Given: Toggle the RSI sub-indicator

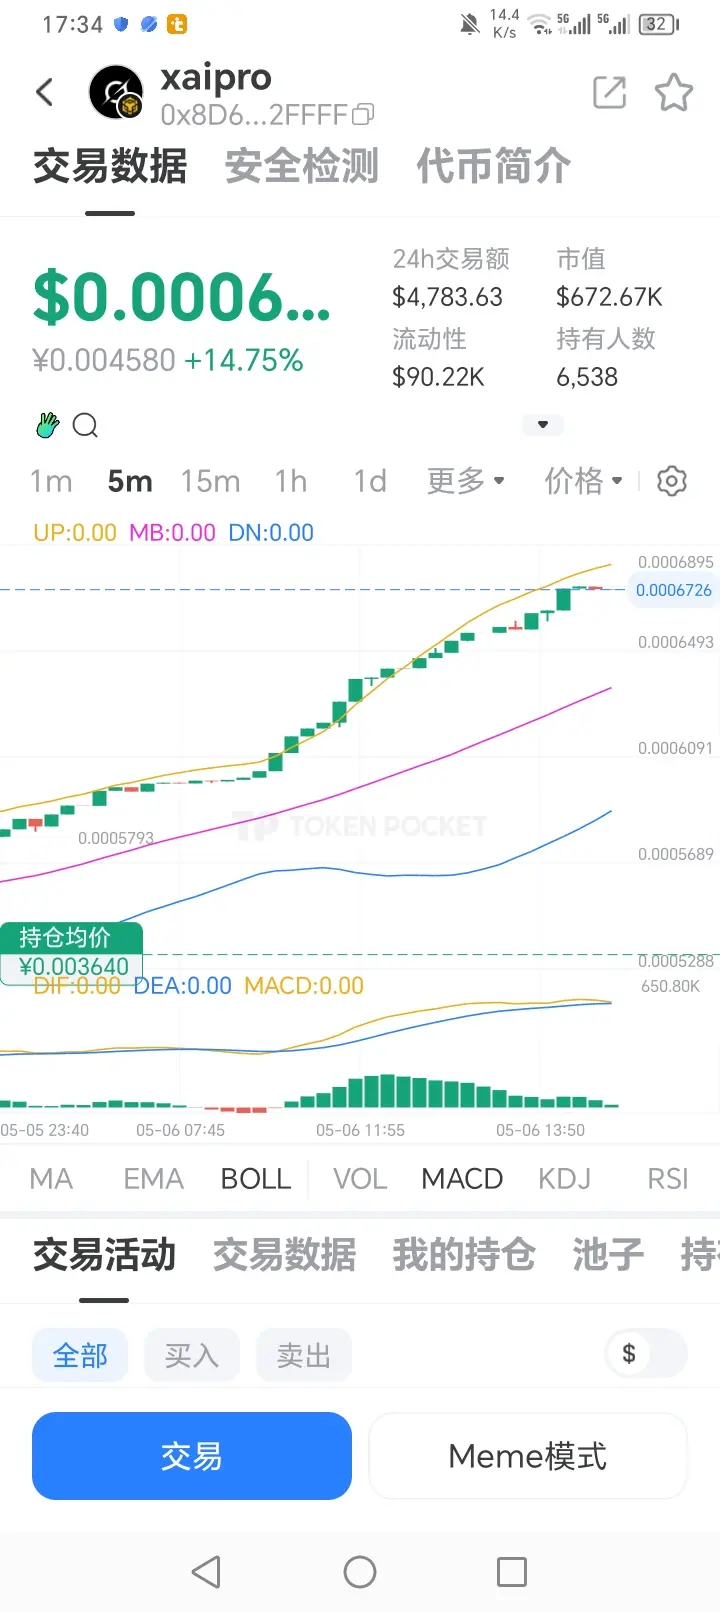Looking at the screenshot, I should (x=668, y=1179).
